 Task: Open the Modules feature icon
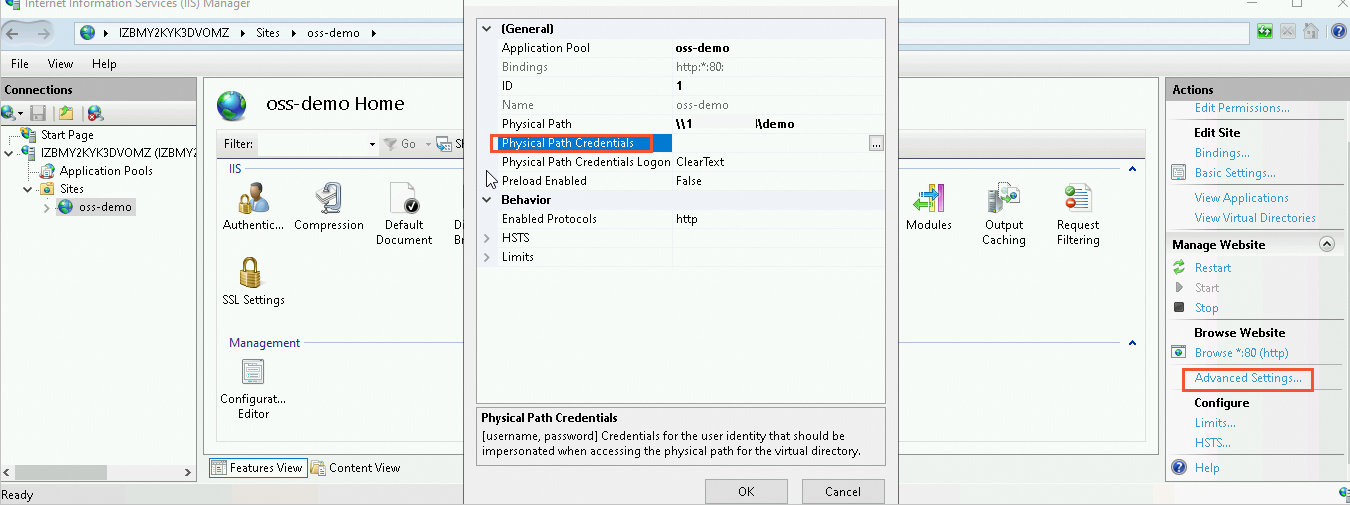[928, 198]
